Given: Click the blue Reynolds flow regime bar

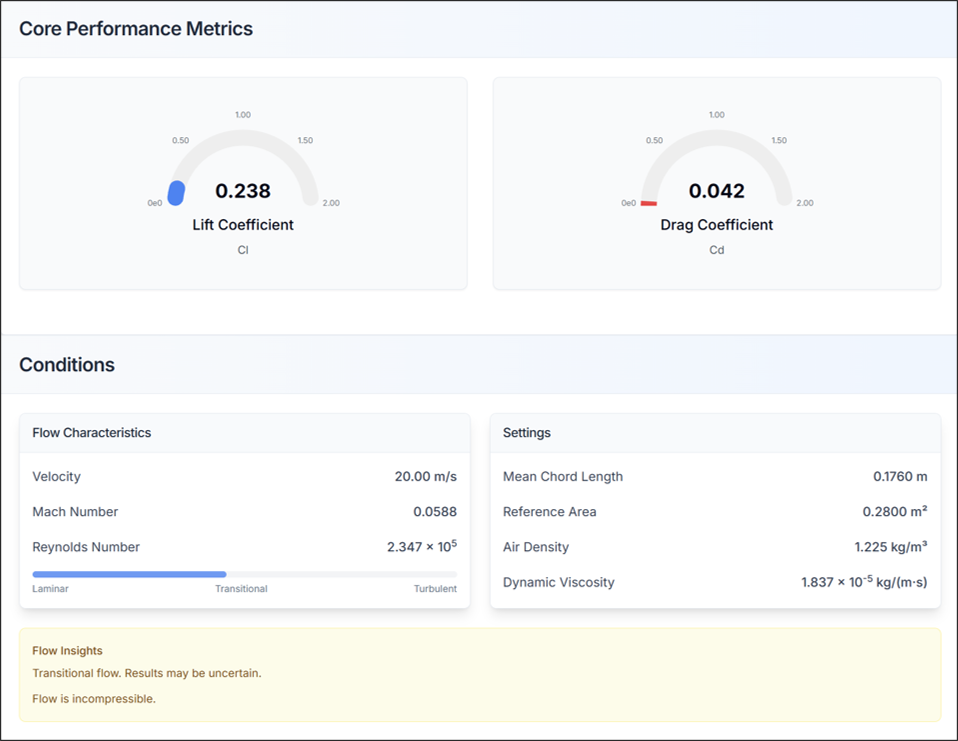Looking at the screenshot, I should (x=129, y=574).
